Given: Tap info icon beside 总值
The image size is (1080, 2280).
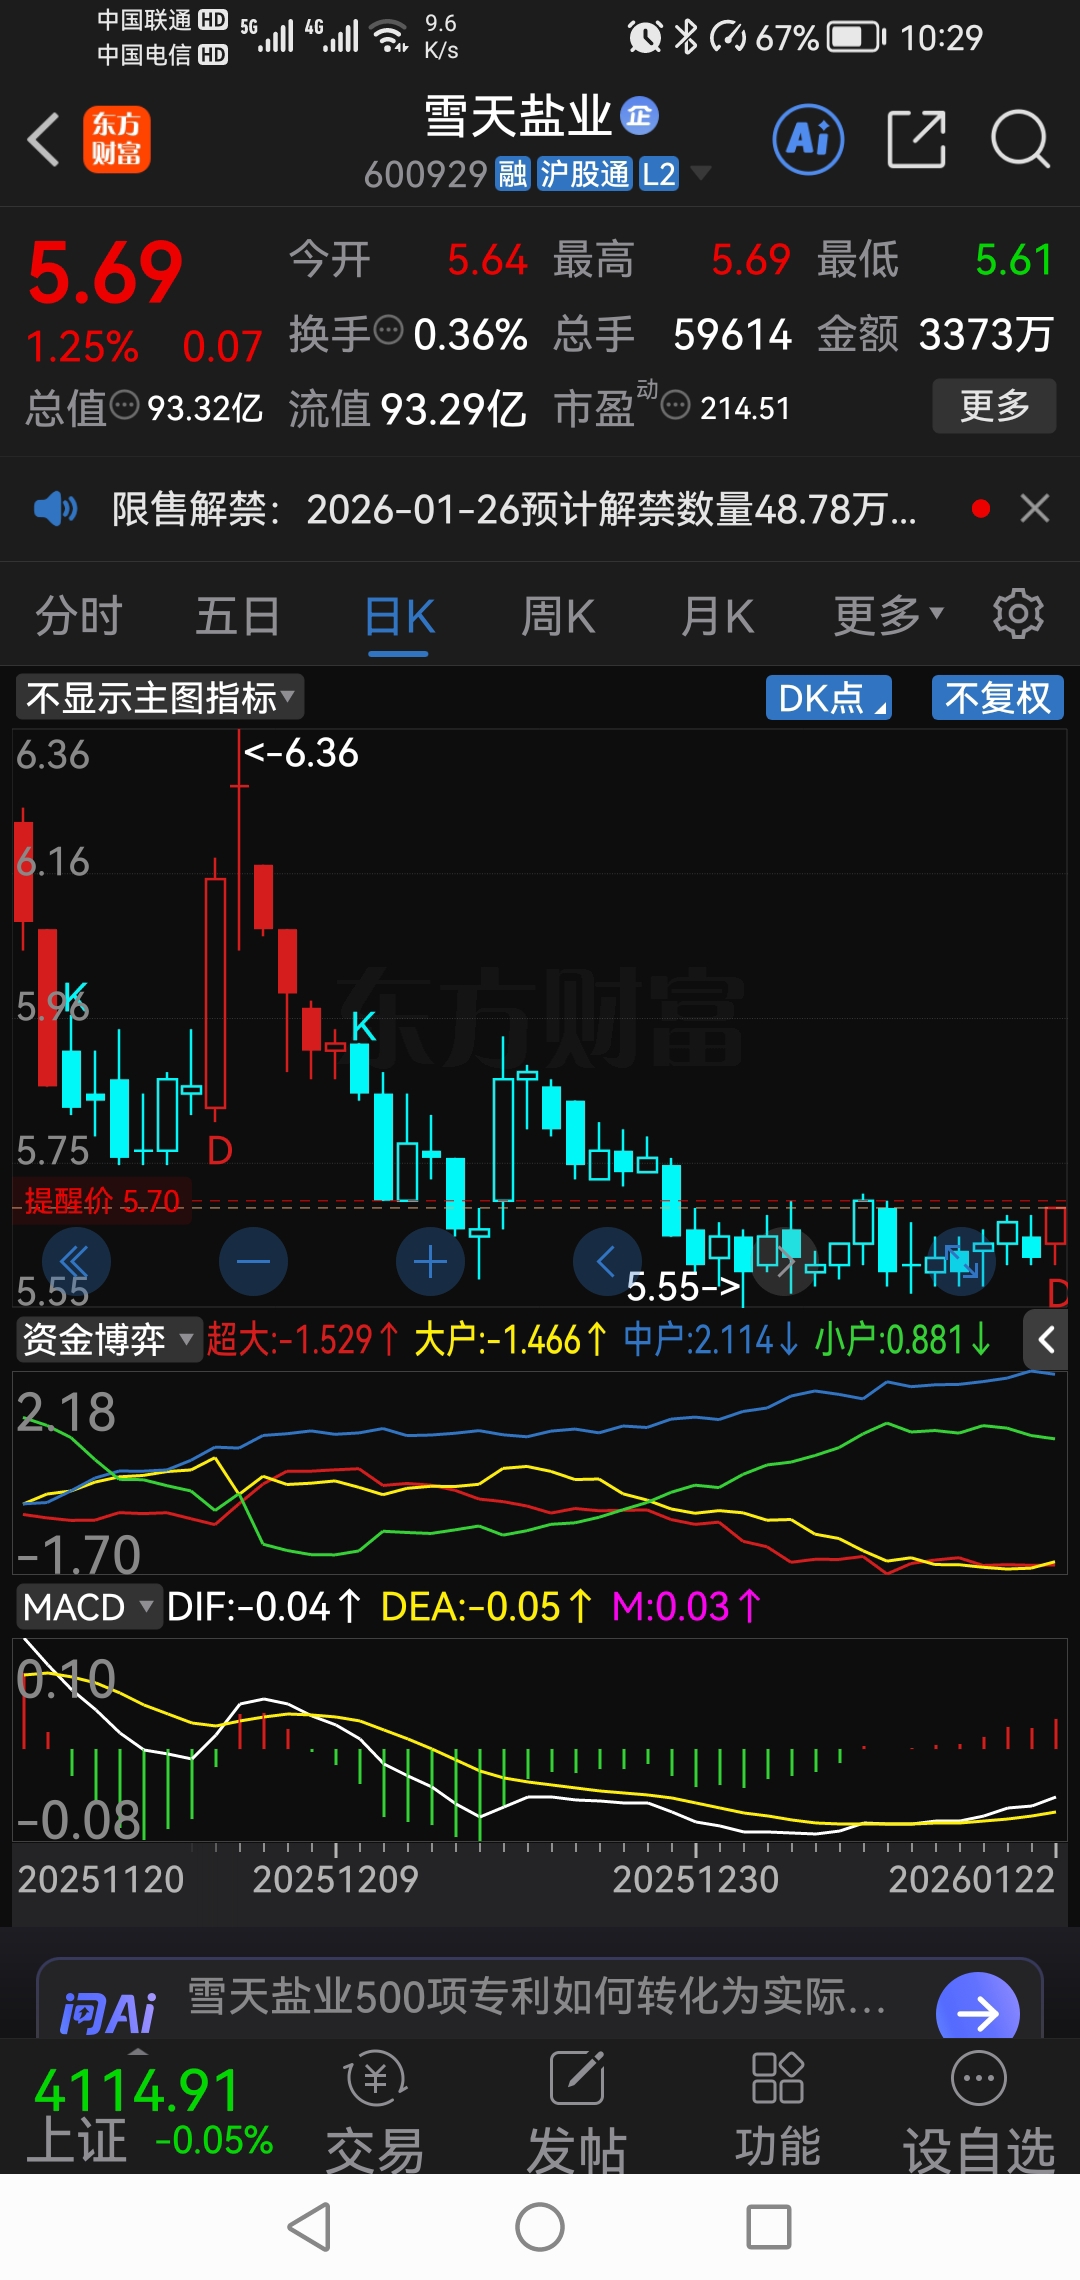Looking at the screenshot, I should 124,405.
